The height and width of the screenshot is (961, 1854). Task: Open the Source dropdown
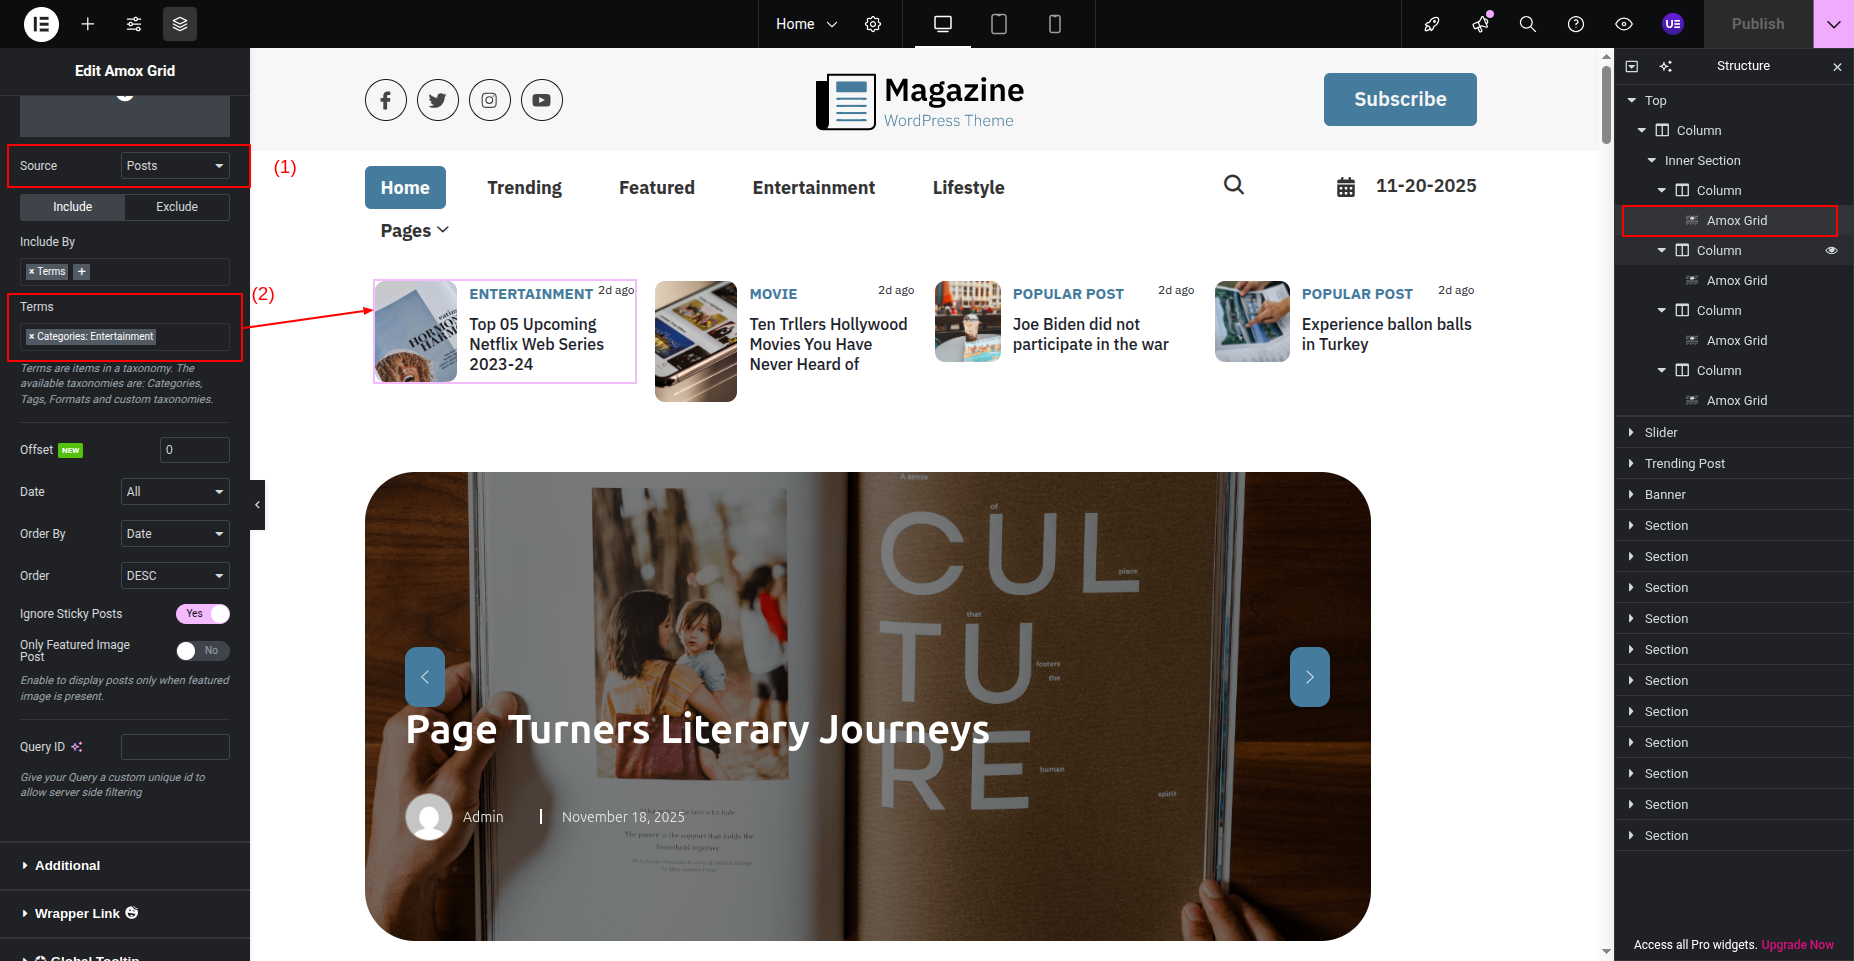[175, 166]
